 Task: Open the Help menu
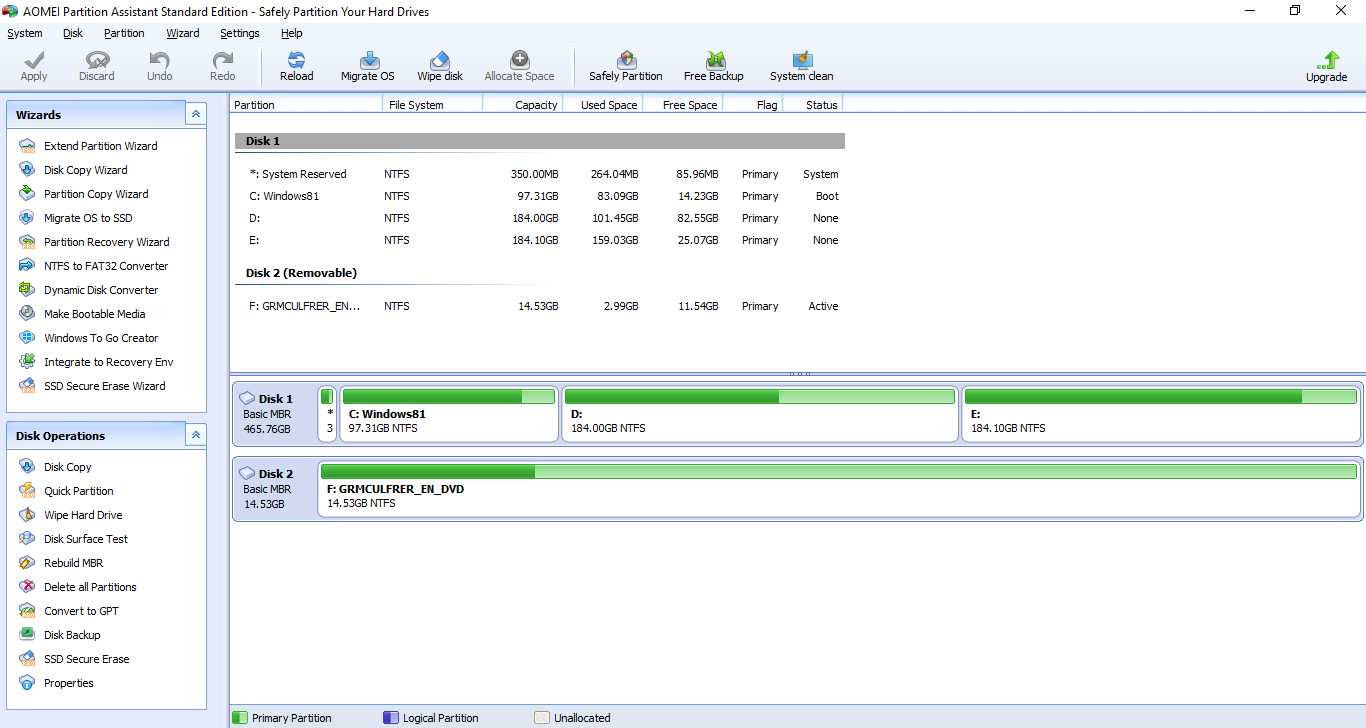(x=292, y=33)
